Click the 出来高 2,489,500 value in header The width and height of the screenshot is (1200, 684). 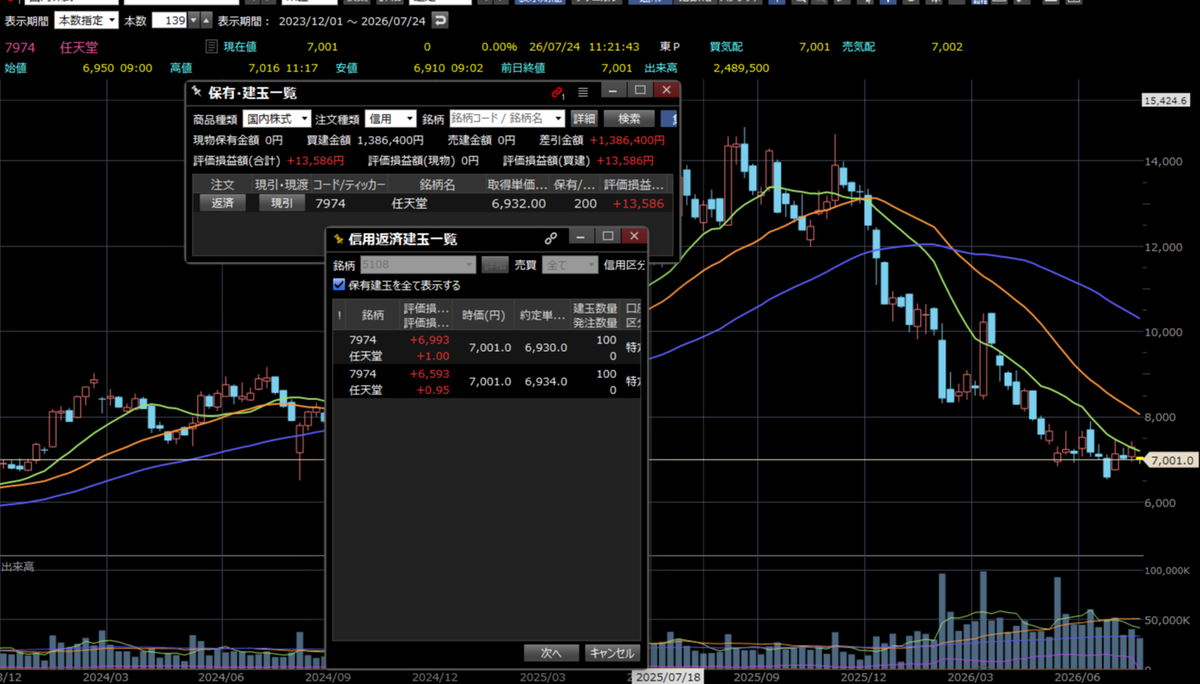pyautogui.click(x=741, y=68)
